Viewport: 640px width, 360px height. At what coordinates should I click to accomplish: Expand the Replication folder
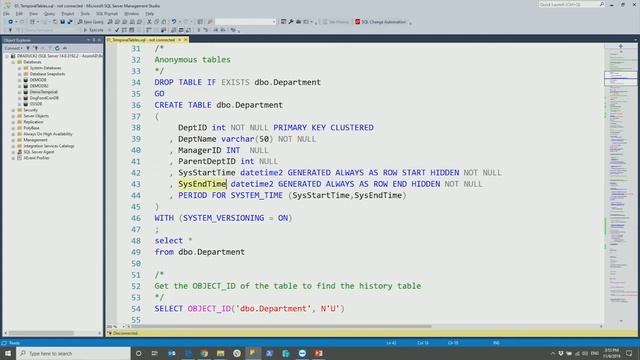coord(13,122)
